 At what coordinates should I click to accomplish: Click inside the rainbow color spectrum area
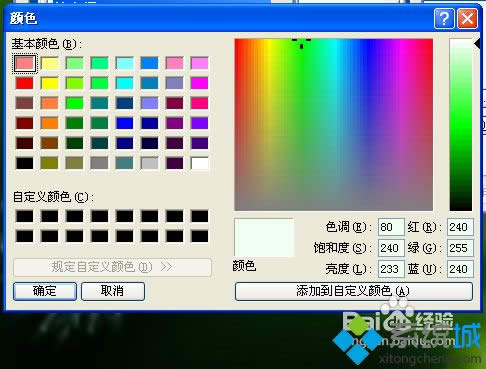334,125
